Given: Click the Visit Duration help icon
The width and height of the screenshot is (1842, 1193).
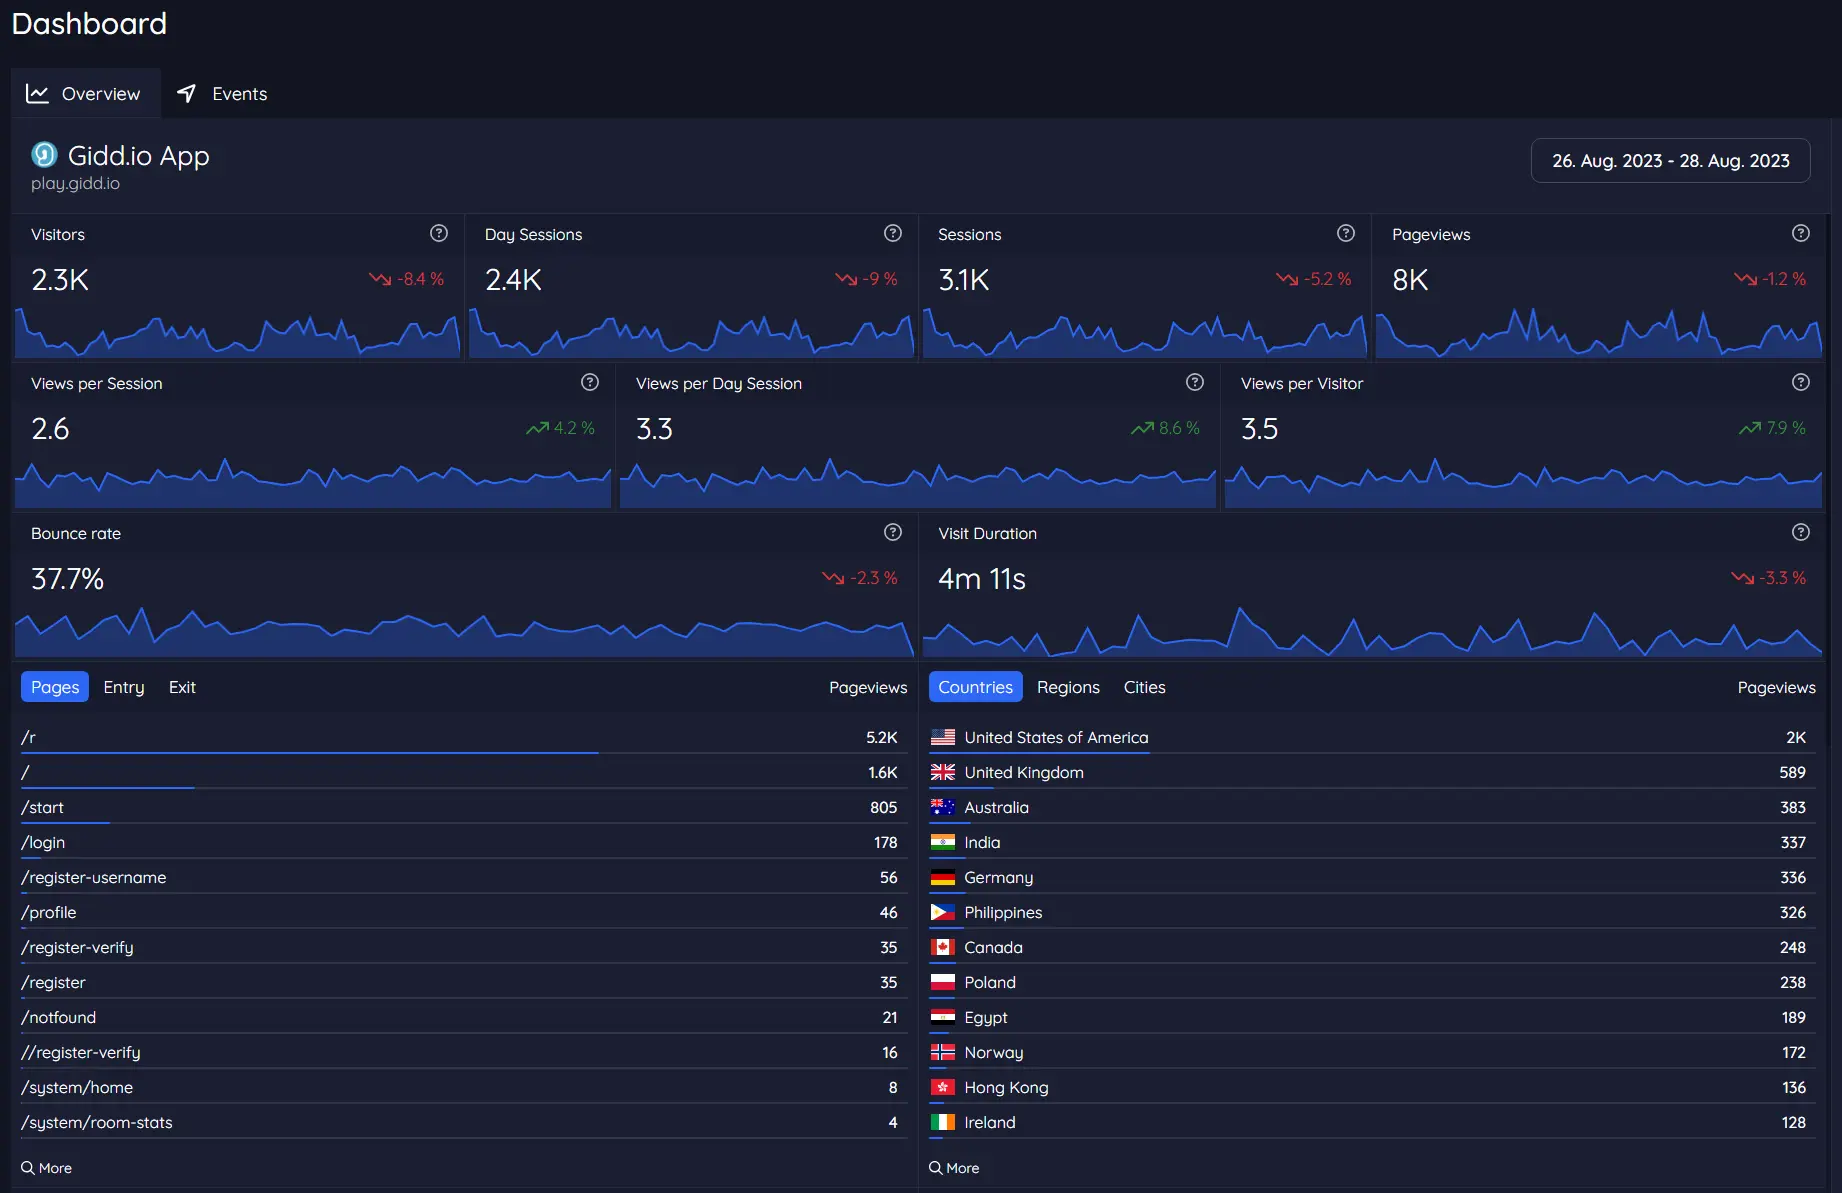Looking at the screenshot, I should click(x=1800, y=532).
